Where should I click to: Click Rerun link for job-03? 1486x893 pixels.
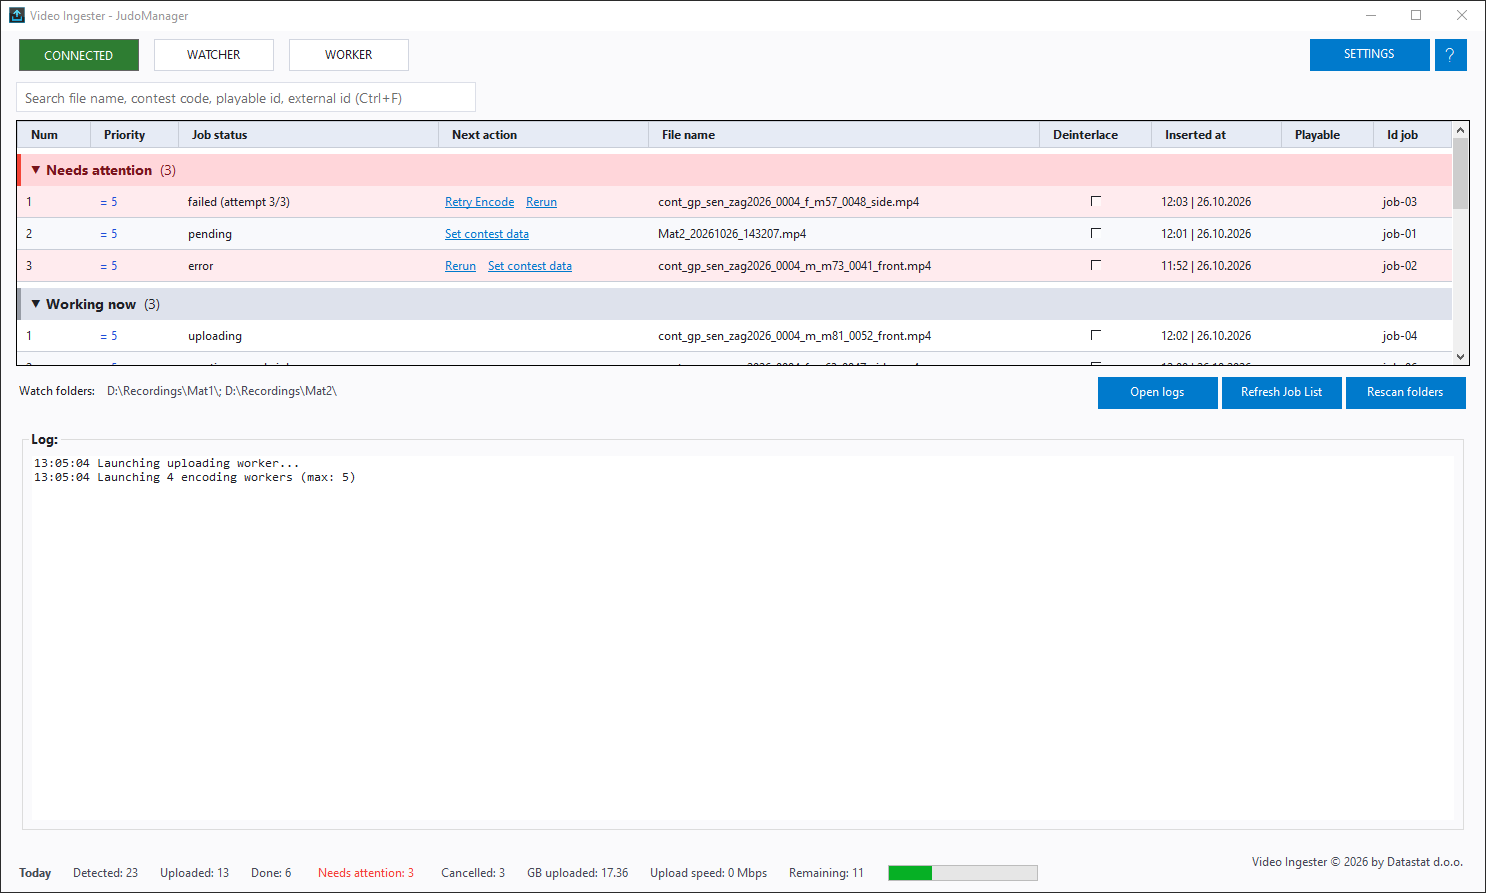pos(541,202)
